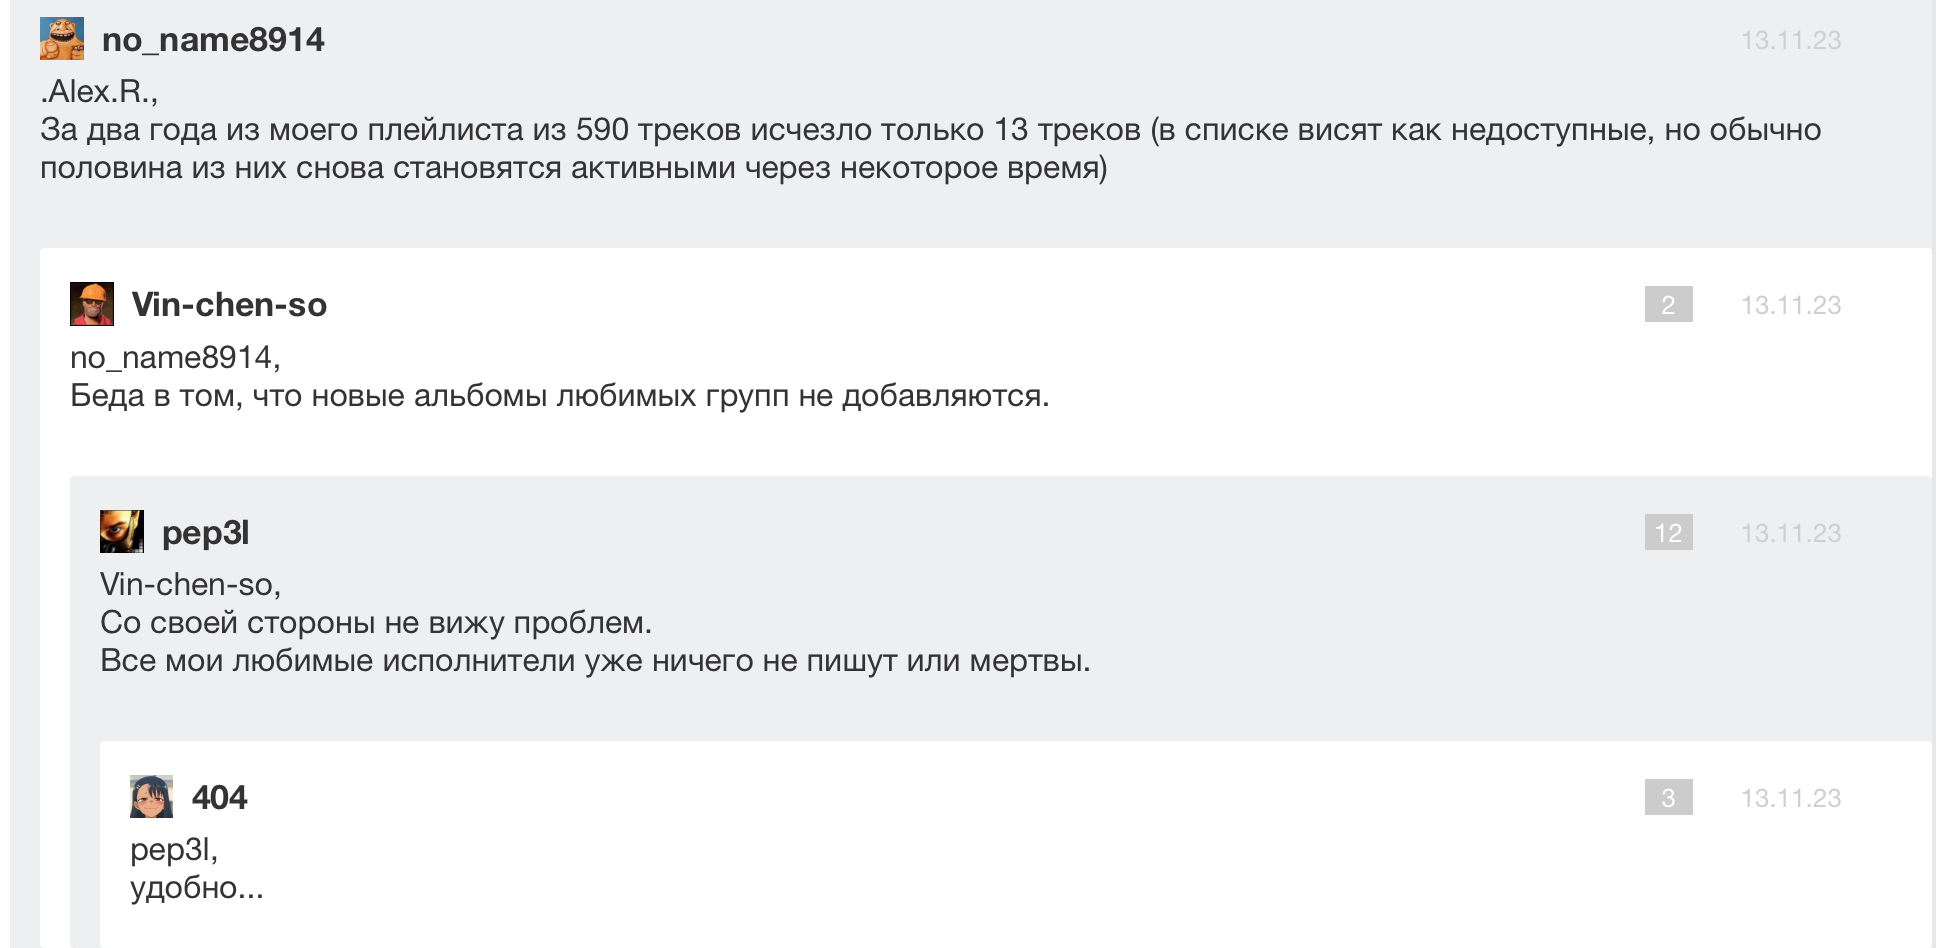Image resolution: width=1936 pixels, height=948 pixels.
Task: Open the Vin-chen-so profile via username heading
Action: (229, 305)
